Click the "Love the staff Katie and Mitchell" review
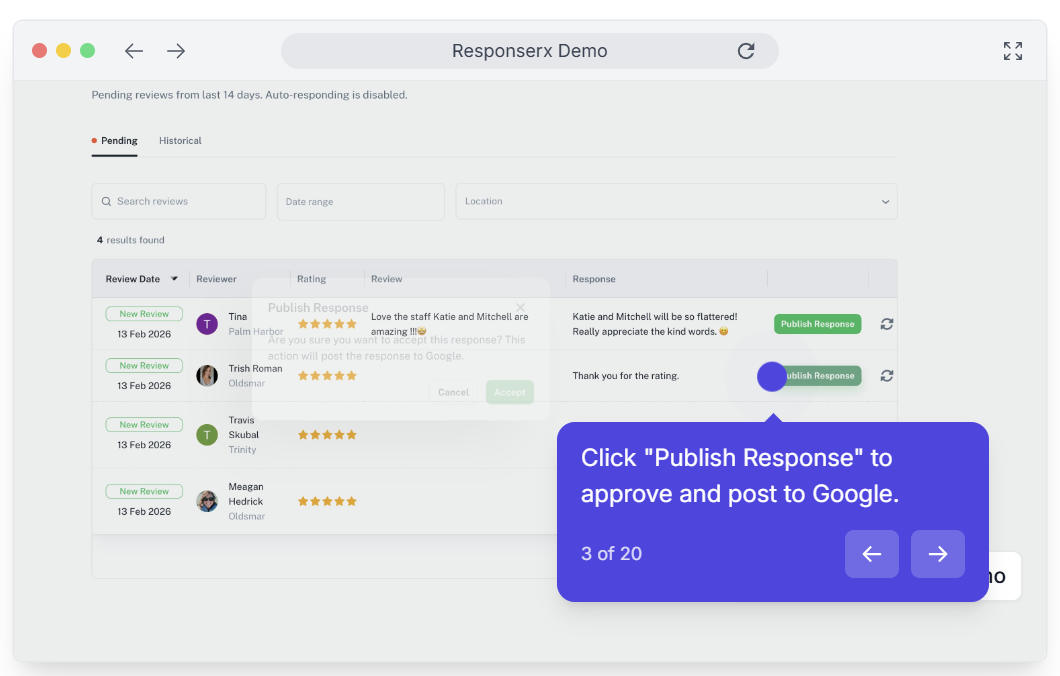The image size is (1060, 676). 450,324
